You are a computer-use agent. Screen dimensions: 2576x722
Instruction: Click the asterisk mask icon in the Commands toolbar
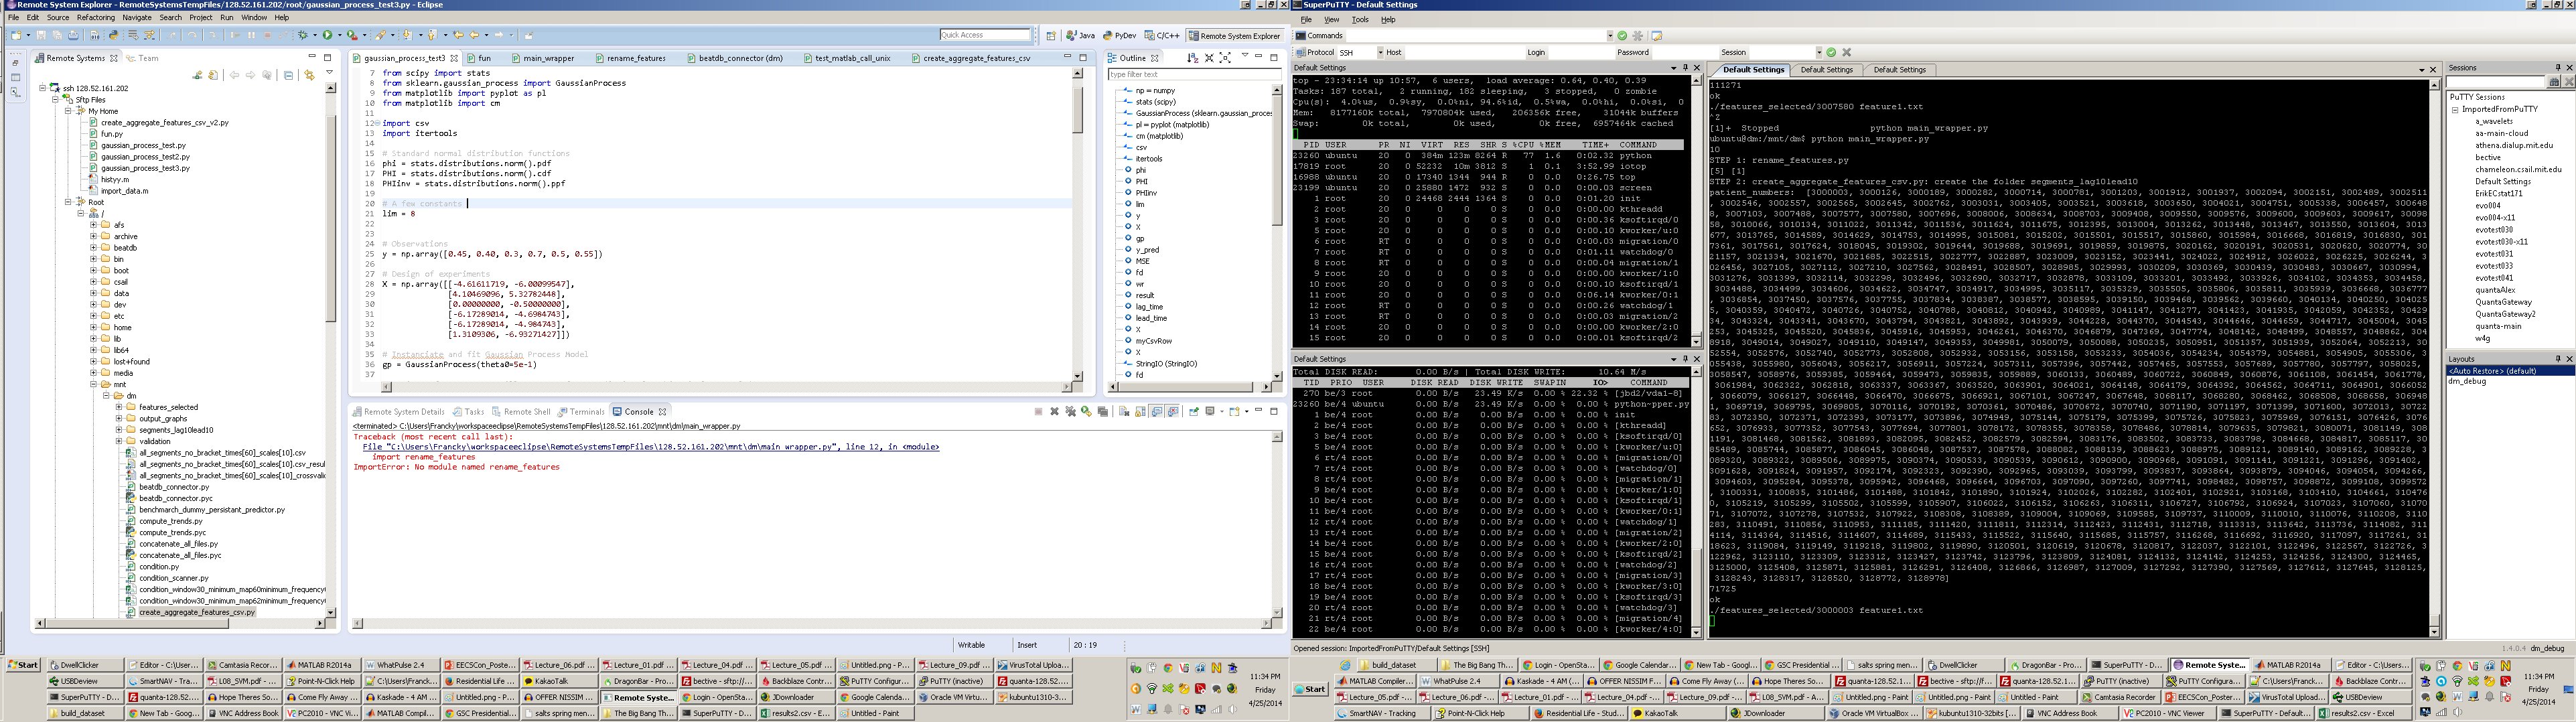pyautogui.click(x=1638, y=36)
